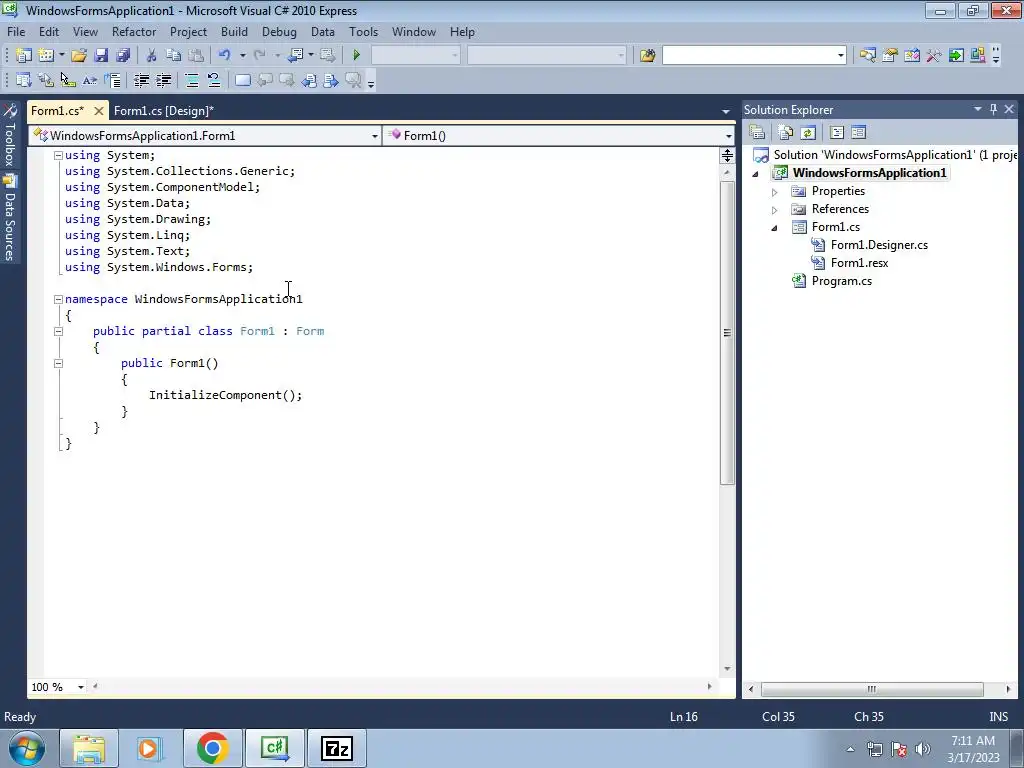This screenshot has height=768, width=1024.
Task: Collapse the Form1 class code block
Action: coord(58,331)
